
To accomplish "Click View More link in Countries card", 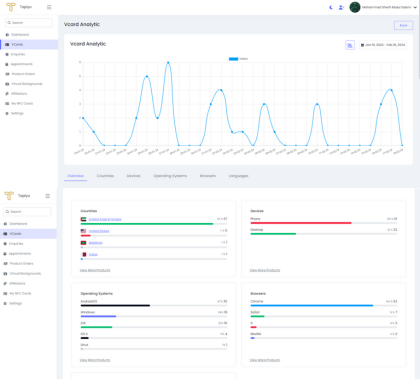I will click(95, 270).
